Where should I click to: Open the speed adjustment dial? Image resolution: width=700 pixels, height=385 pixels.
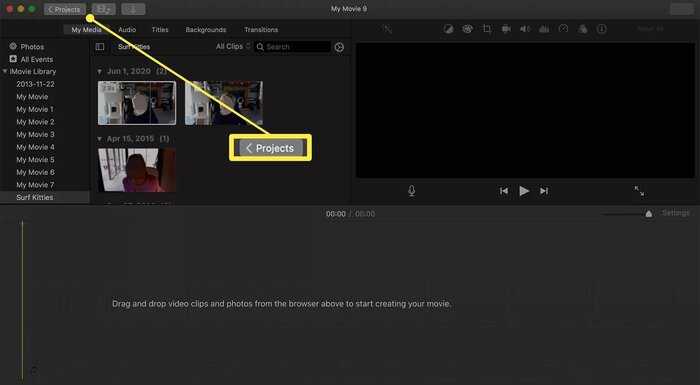click(x=563, y=29)
